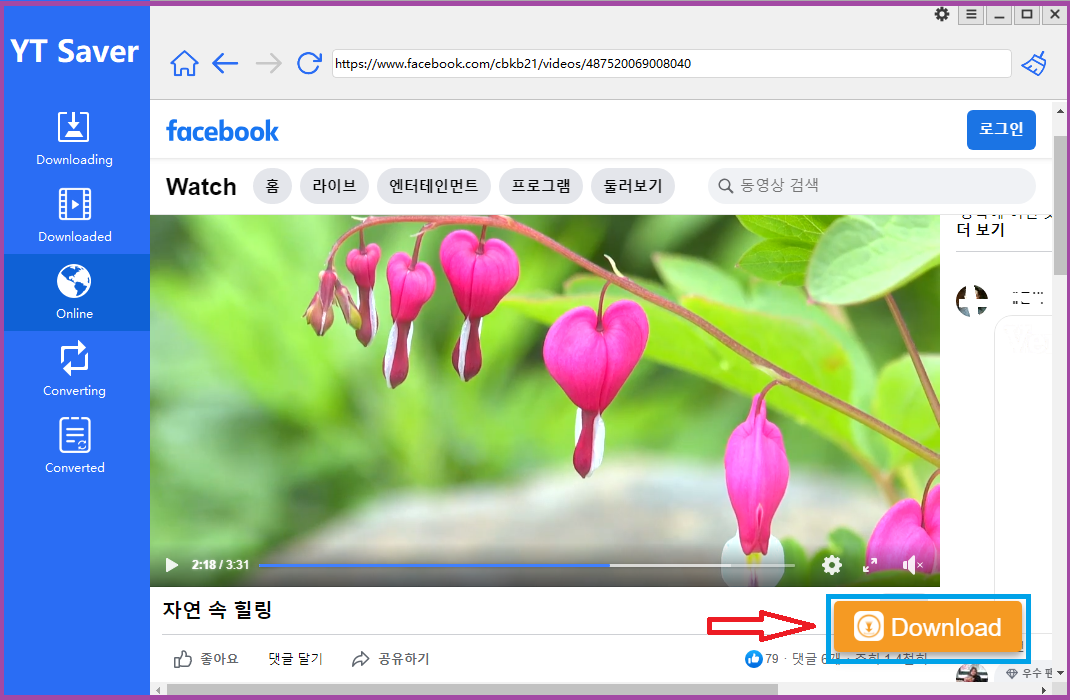Screen dimensions: 1070x700
Task: Select the 엔터테인먼트 tab
Action: 433,186
